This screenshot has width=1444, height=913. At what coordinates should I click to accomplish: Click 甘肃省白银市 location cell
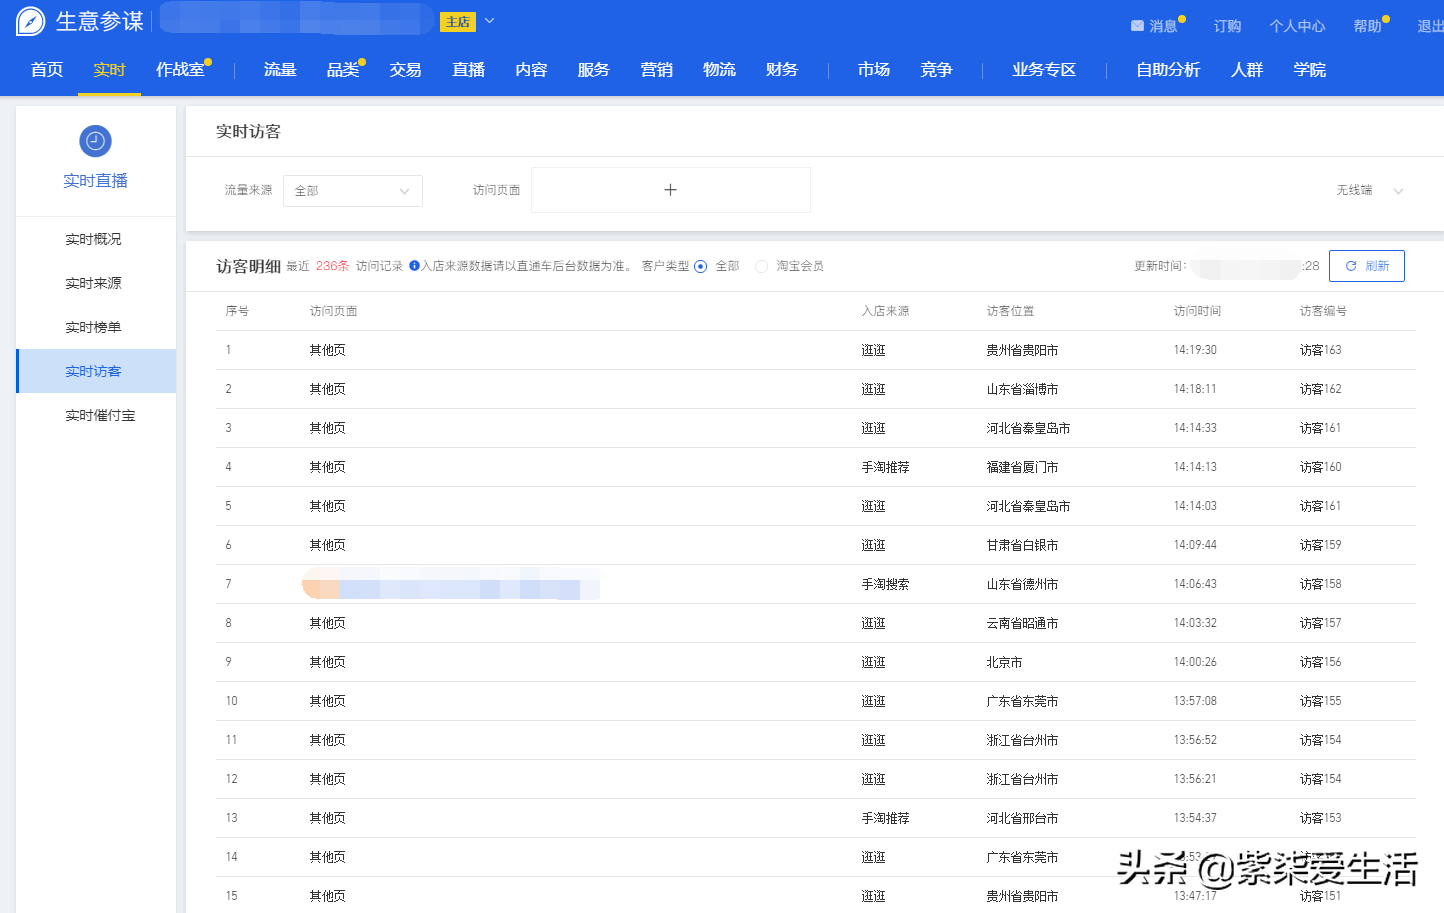point(1022,545)
